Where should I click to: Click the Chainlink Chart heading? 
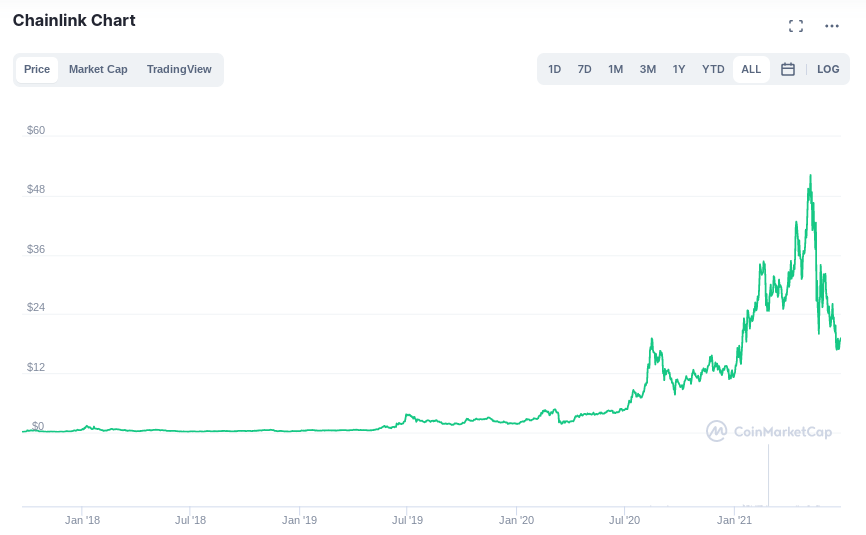(x=74, y=20)
